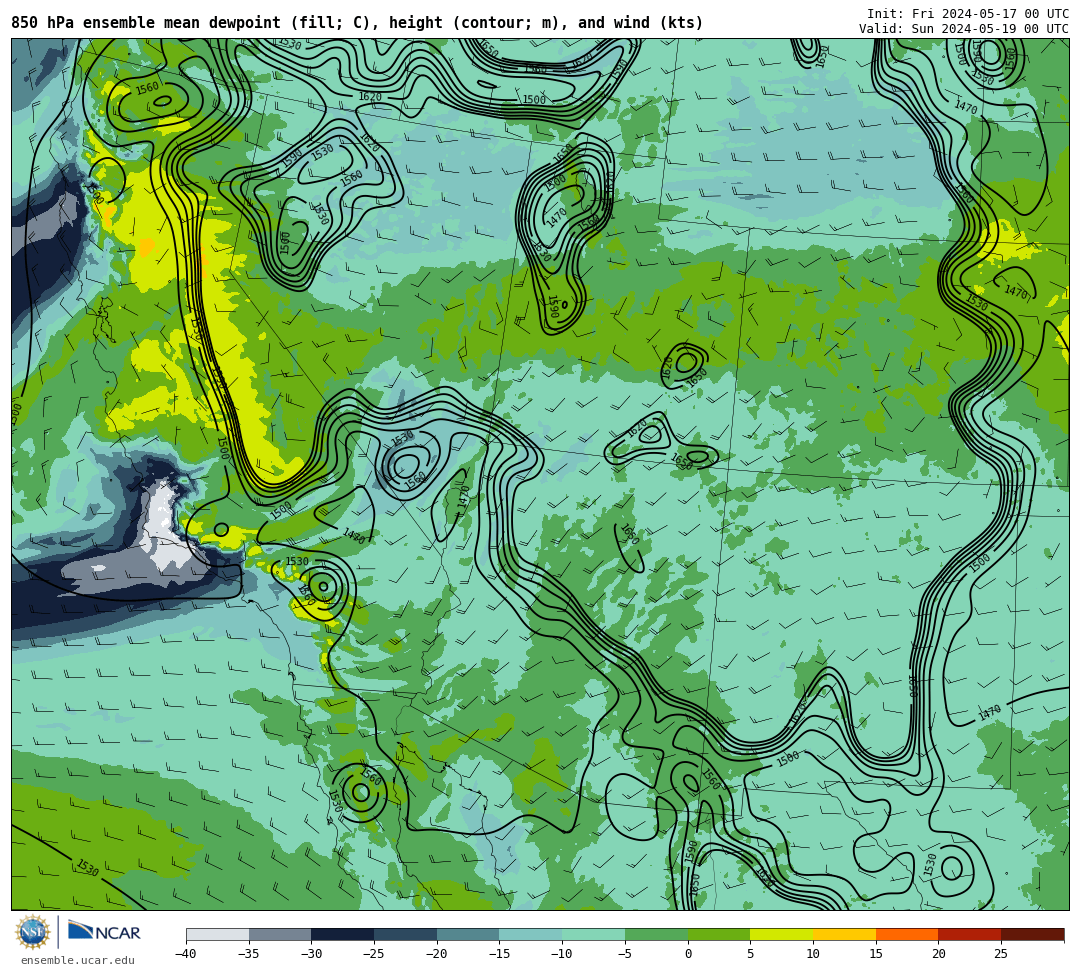Pick the mint -10 to -5 colorbar swatch
1080x973 pixels.
click(594, 934)
